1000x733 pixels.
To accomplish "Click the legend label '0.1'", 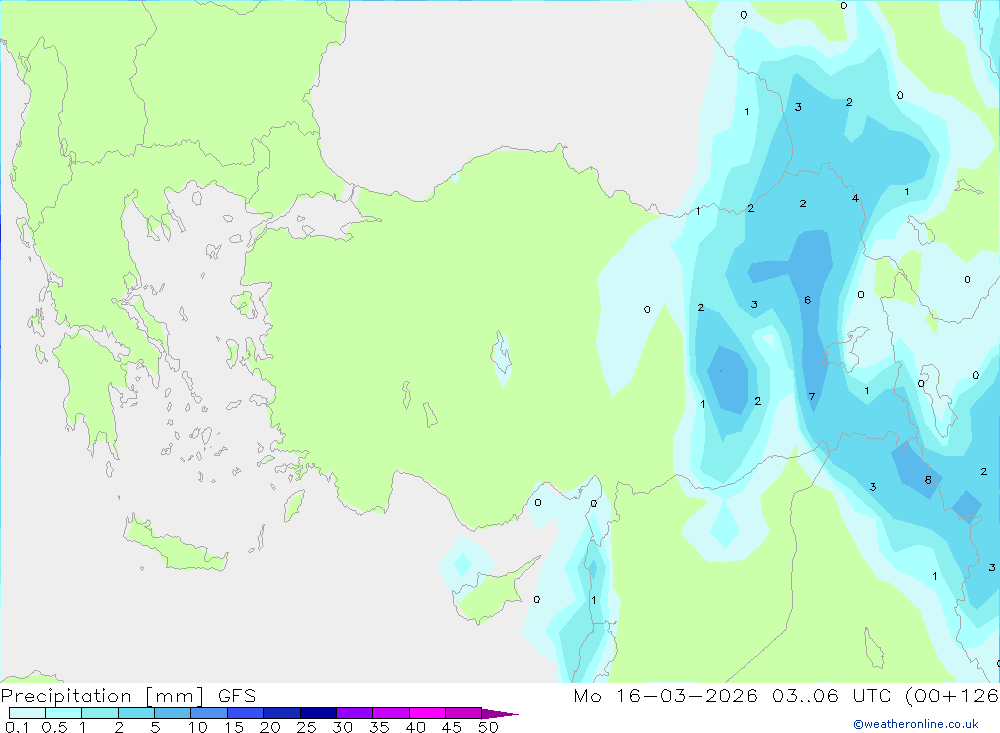I will [17, 727].
